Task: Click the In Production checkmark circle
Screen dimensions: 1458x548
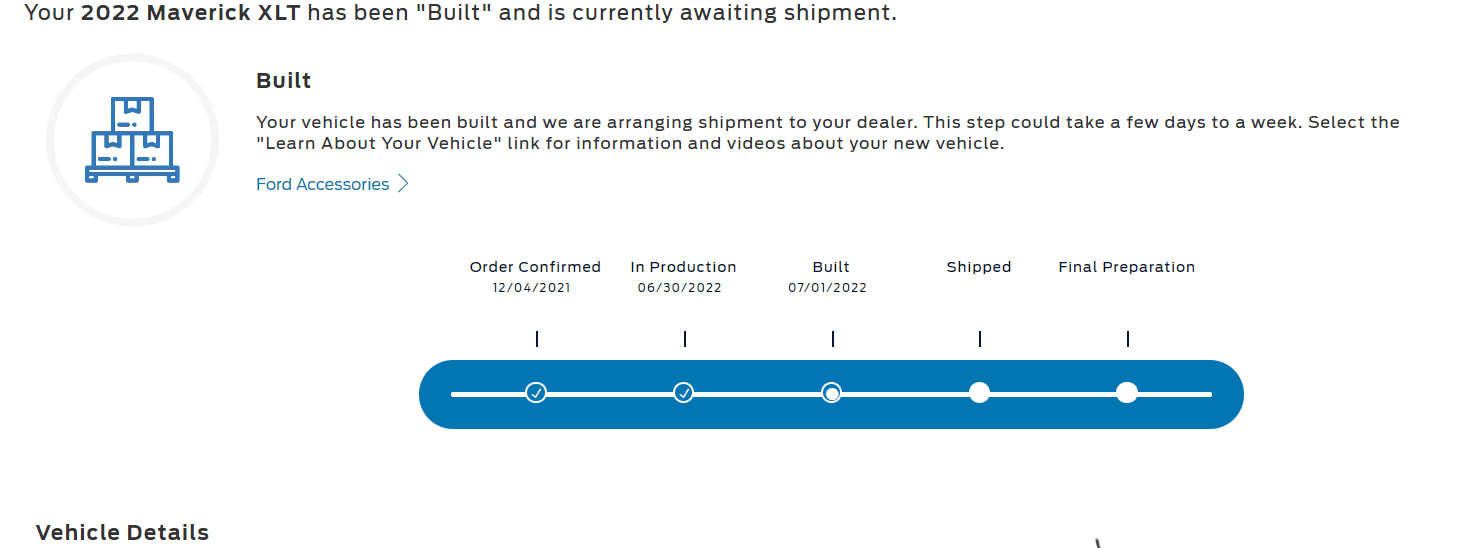Action: point(684,393)
